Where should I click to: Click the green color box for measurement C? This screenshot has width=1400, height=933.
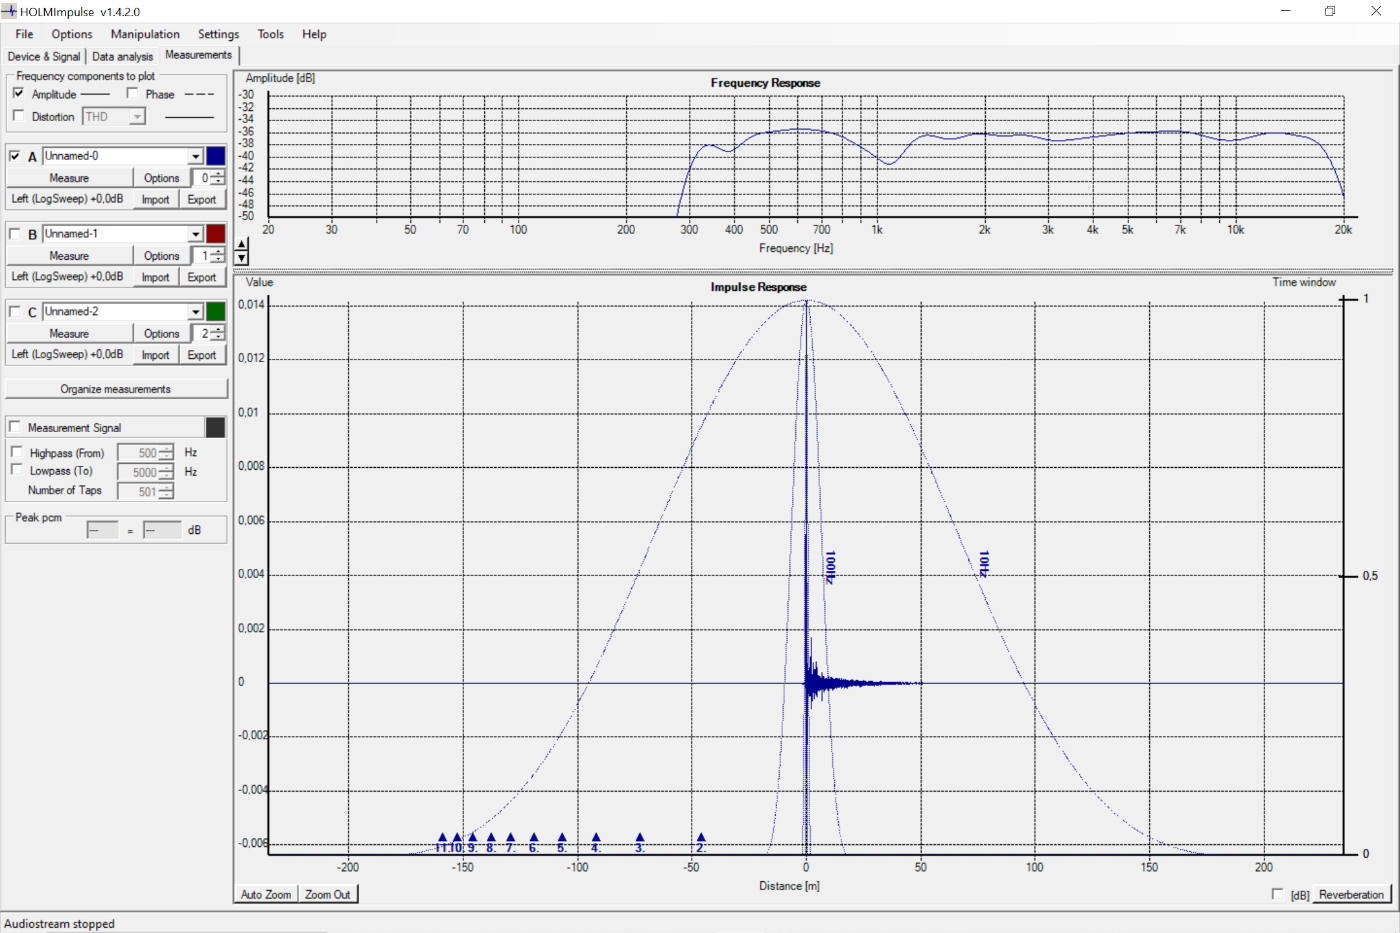[215, 312]
